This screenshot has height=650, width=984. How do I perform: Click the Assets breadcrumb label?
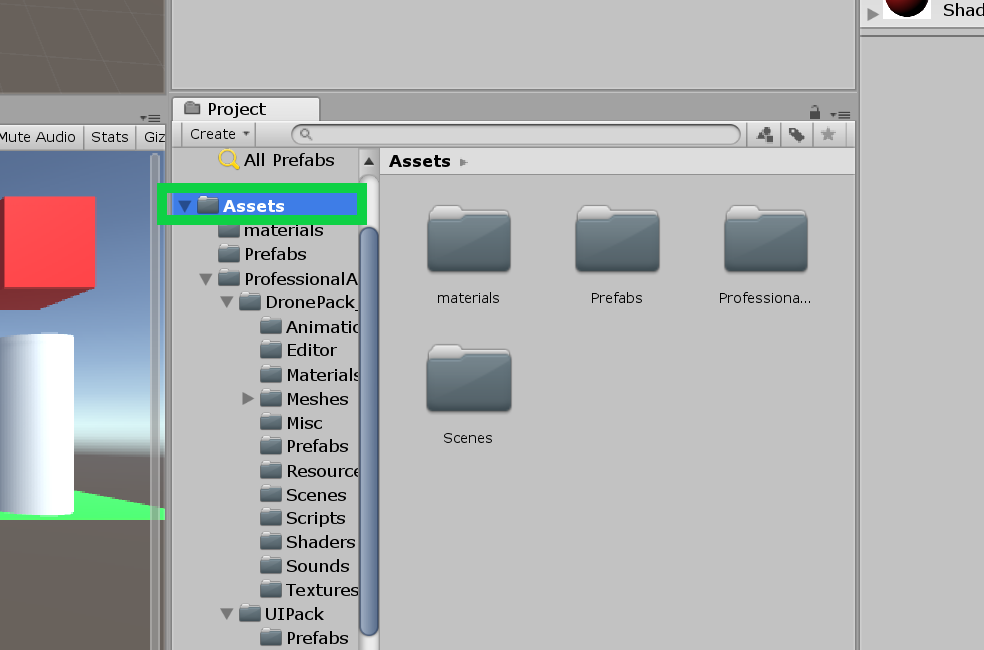point(419,161)
